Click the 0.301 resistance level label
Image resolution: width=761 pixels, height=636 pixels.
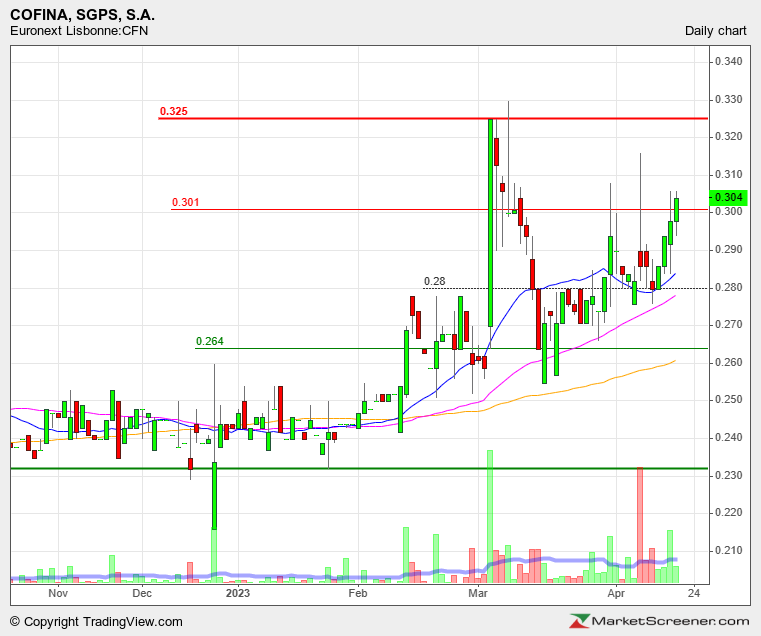185,202
